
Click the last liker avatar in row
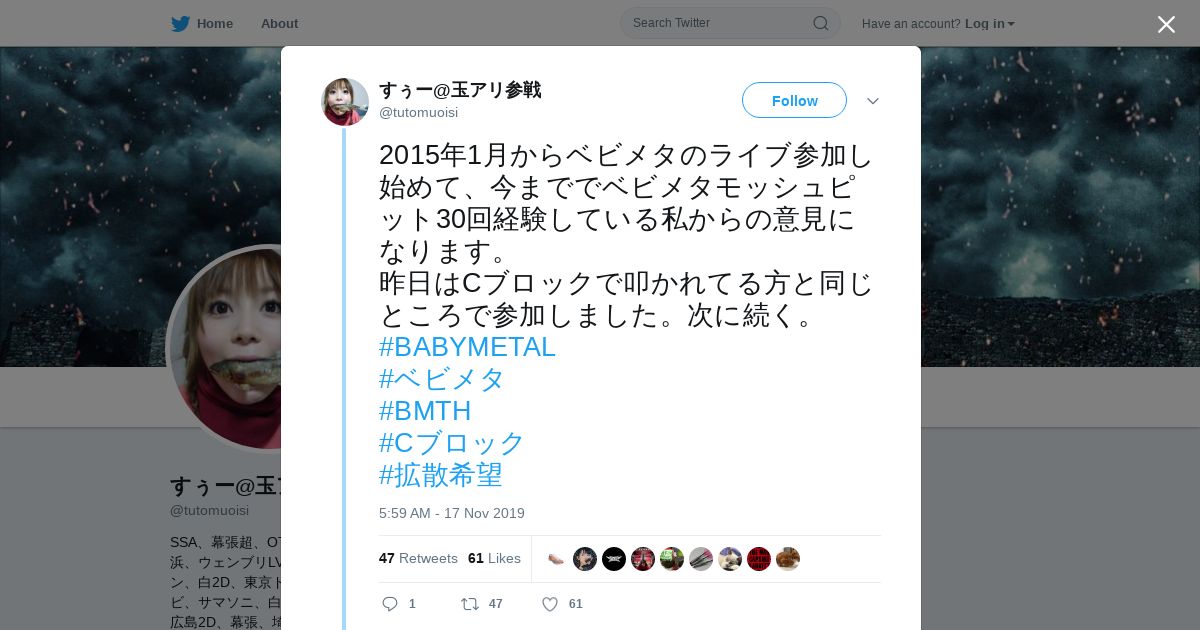click(788, 559)
